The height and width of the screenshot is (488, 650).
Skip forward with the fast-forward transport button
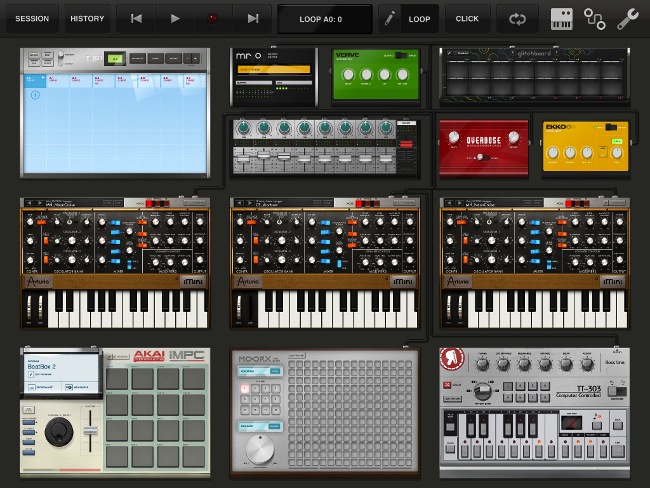pyautogui.click(x=252, y=19)
